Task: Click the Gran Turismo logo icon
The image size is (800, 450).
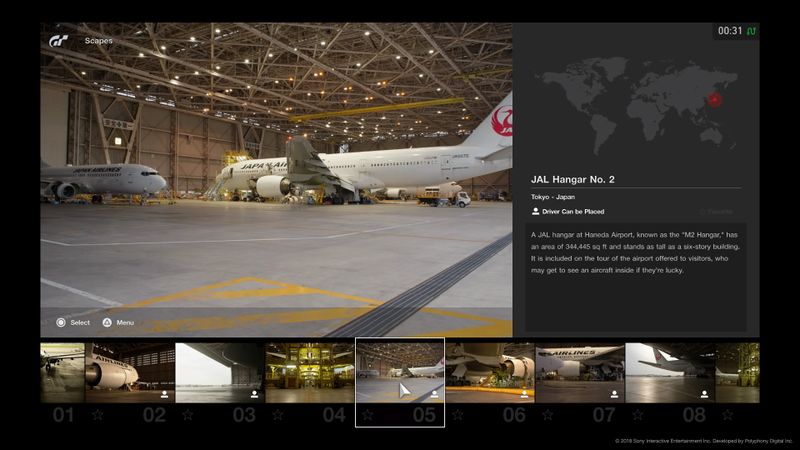Action: (59, 41)
